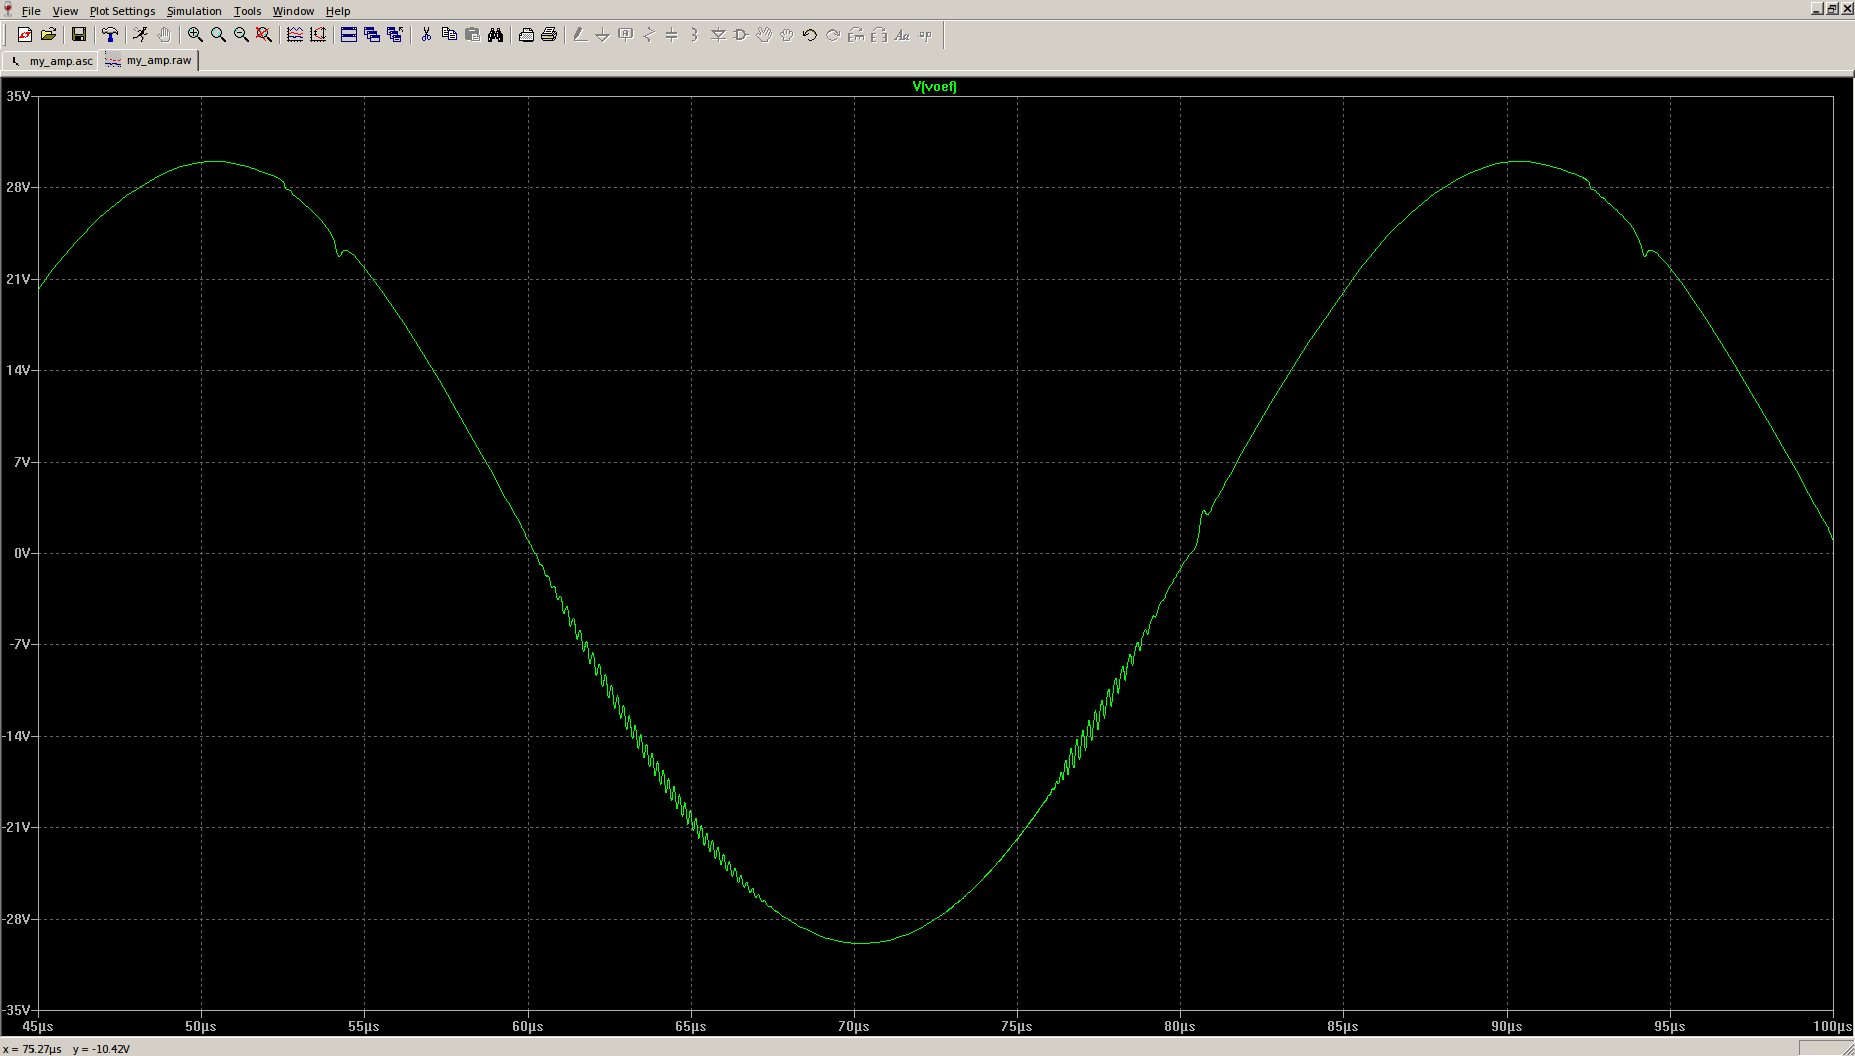Select the Pan magnifier tool icon
The image size is (1855, 1056).
218,35
